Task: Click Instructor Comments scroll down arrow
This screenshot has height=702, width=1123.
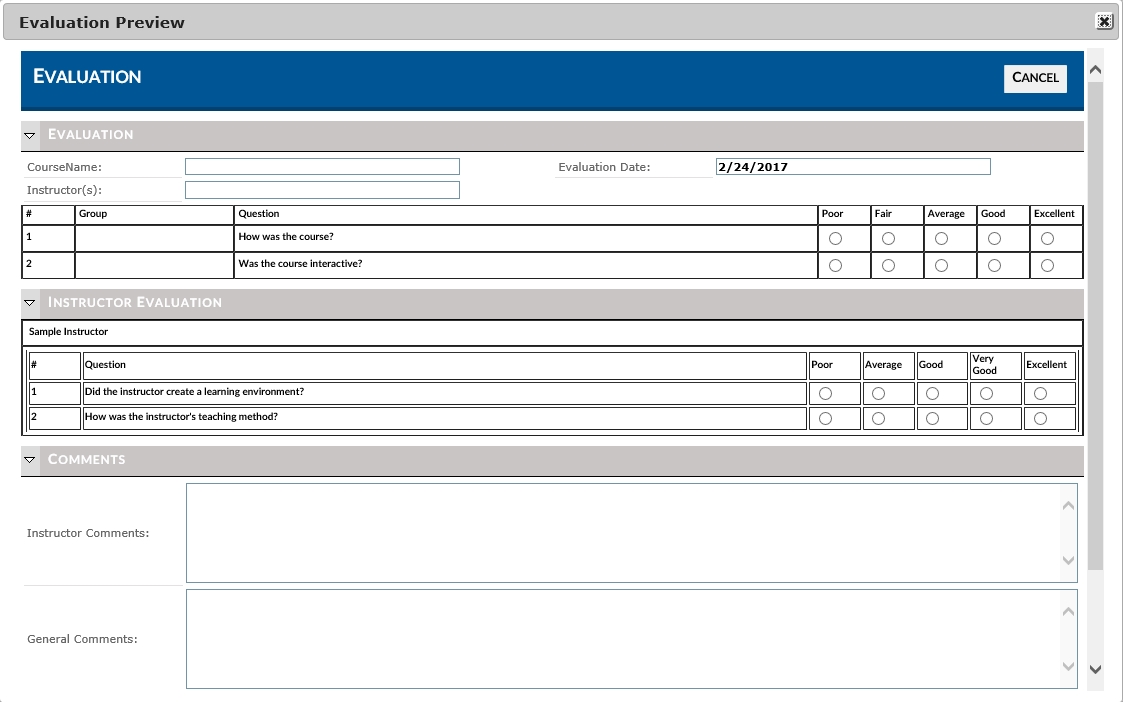Action: (x=1068, y=561)
